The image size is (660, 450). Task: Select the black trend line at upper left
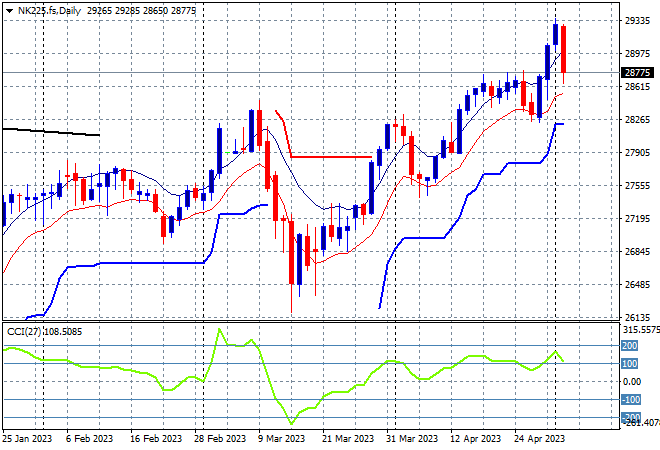(x=51, y=132)
